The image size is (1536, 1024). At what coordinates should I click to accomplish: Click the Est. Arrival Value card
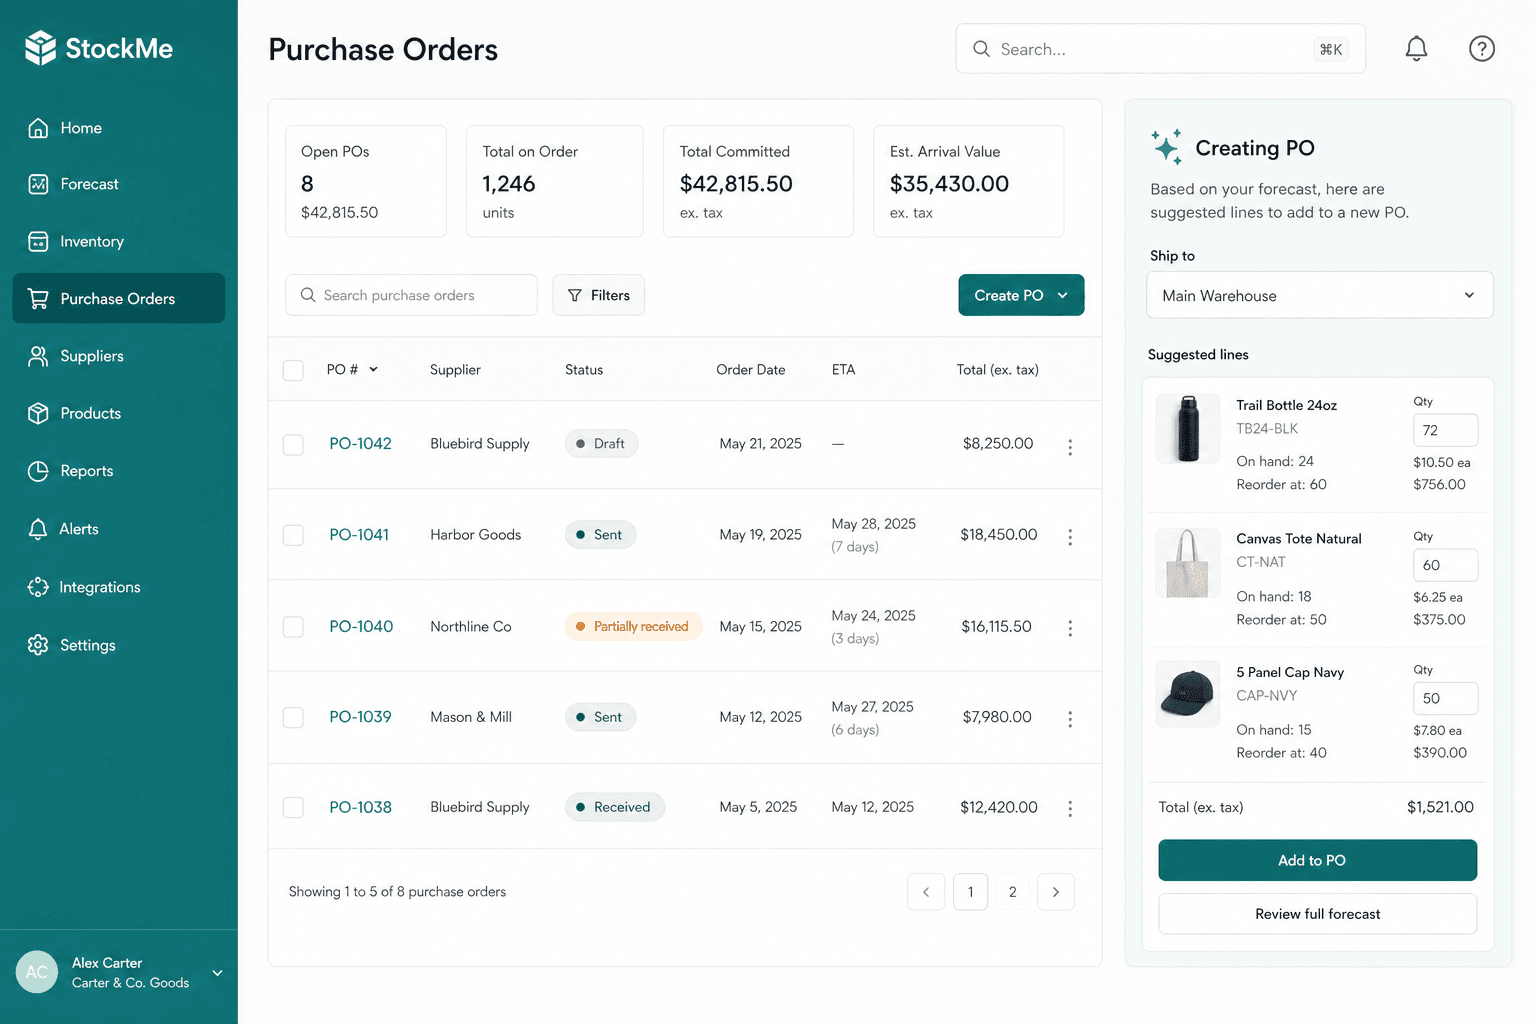tap(968, 181)
